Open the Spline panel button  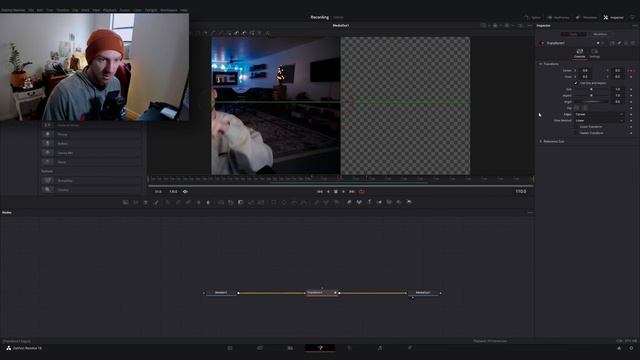point(533,18)
